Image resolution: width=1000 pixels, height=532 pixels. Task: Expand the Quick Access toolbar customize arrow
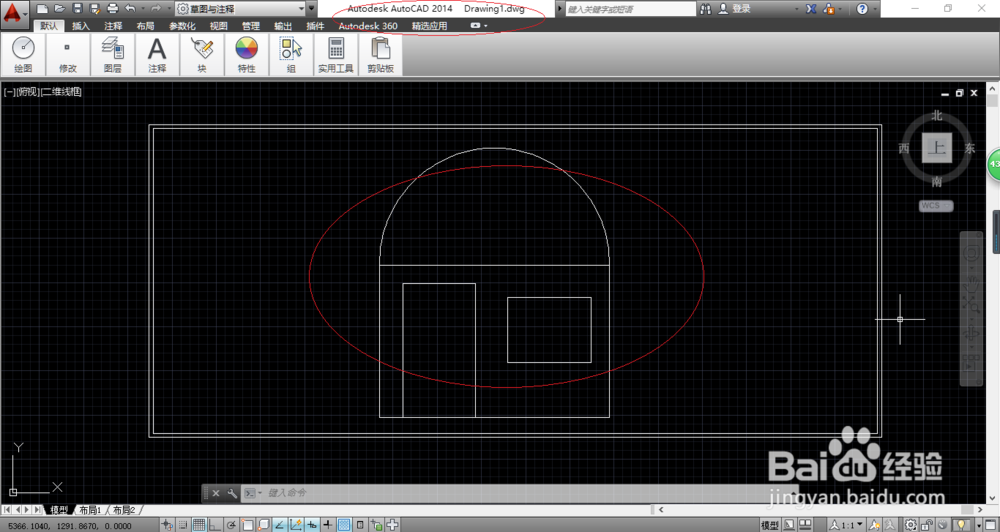click(x=311, y=9)
